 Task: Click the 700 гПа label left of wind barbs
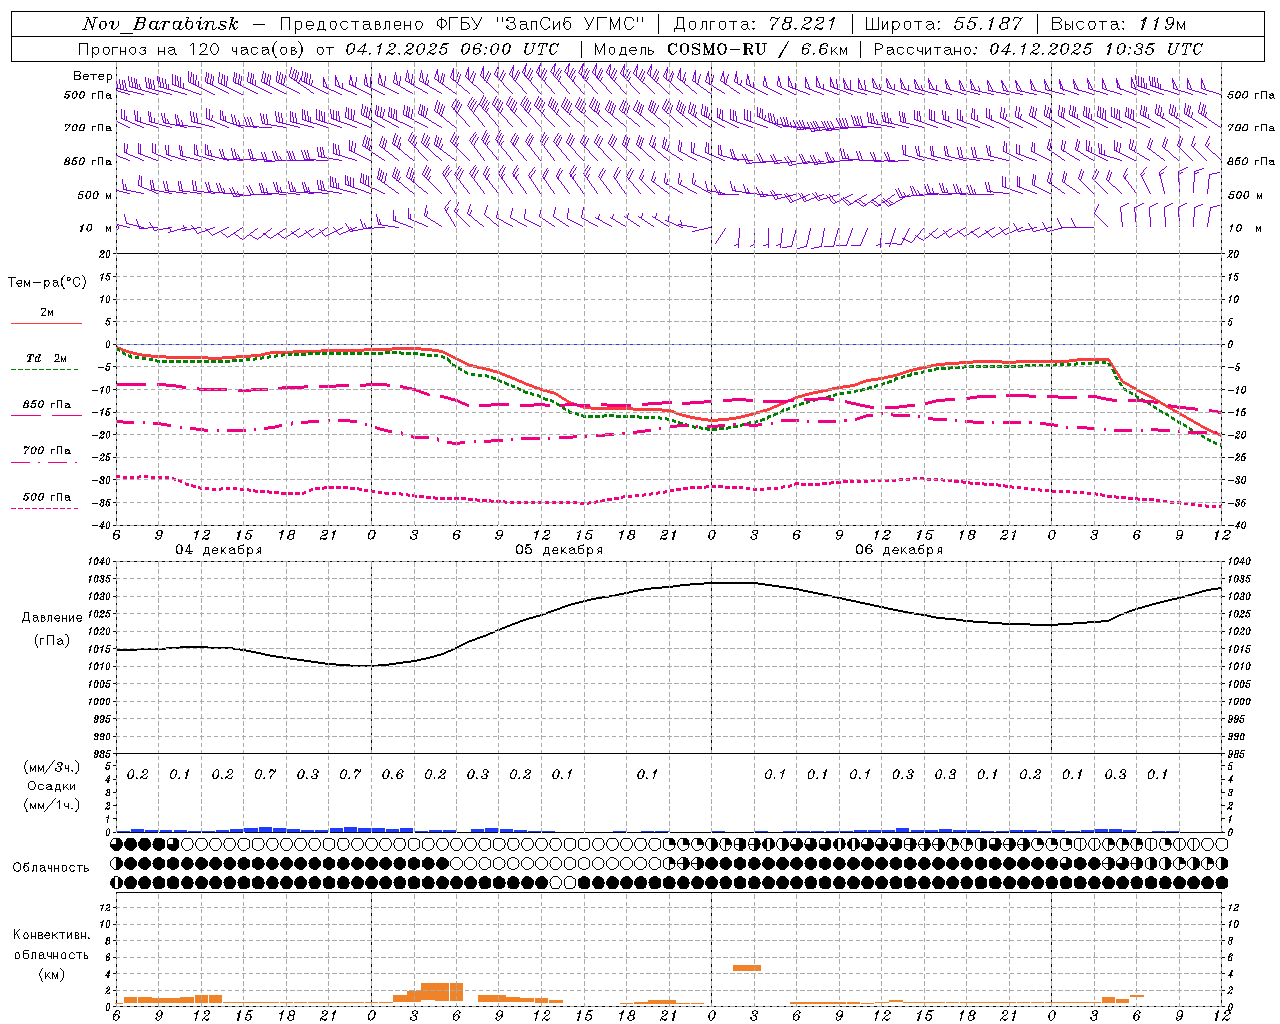click(88, 128)
